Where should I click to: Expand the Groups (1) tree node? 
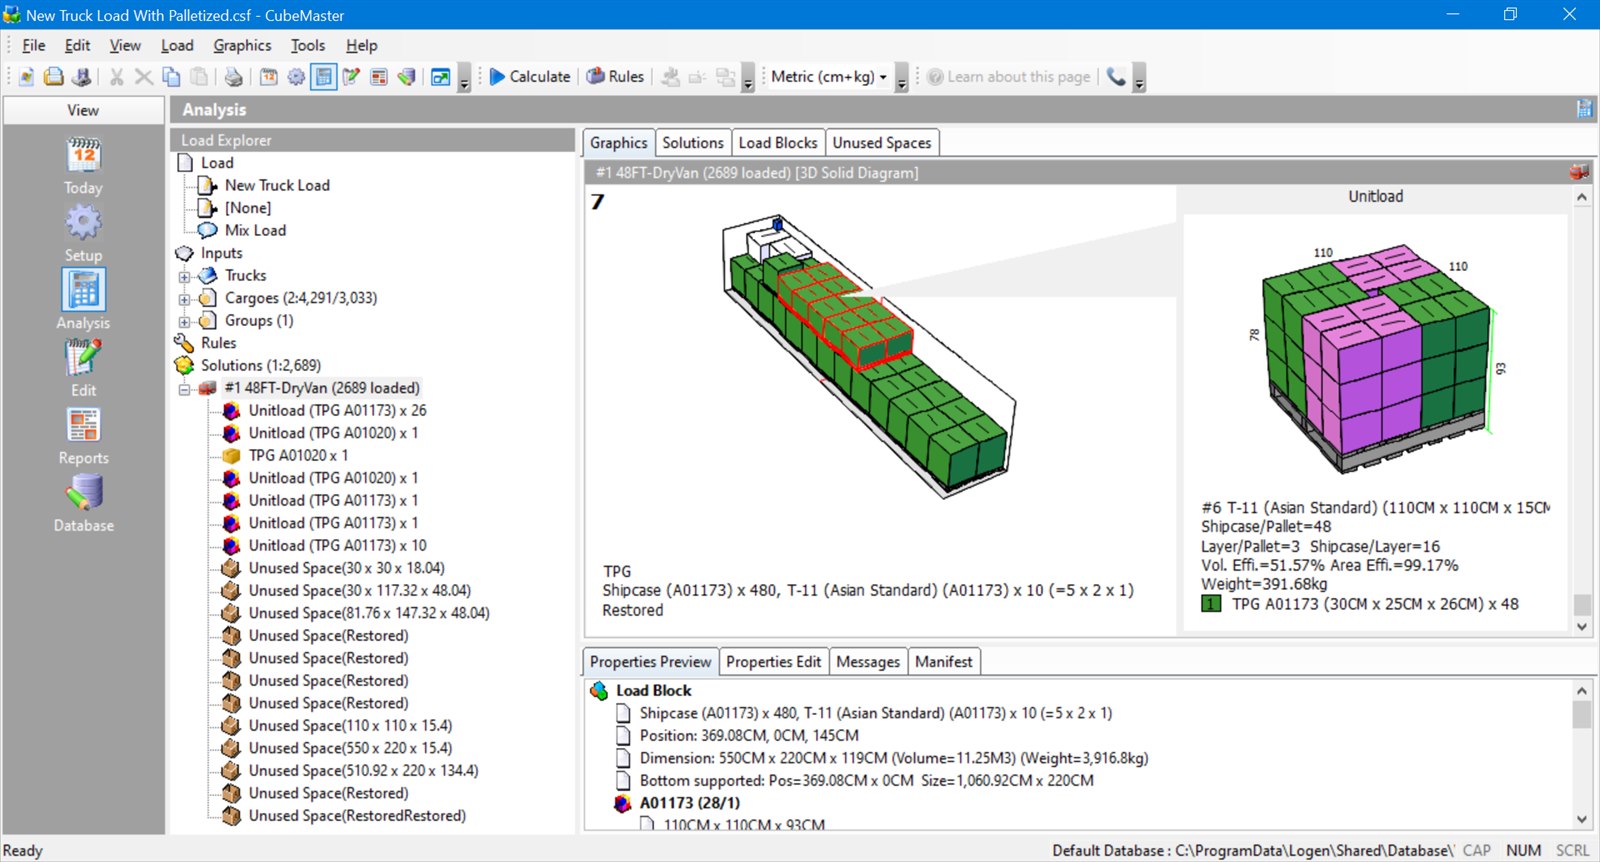184,322
